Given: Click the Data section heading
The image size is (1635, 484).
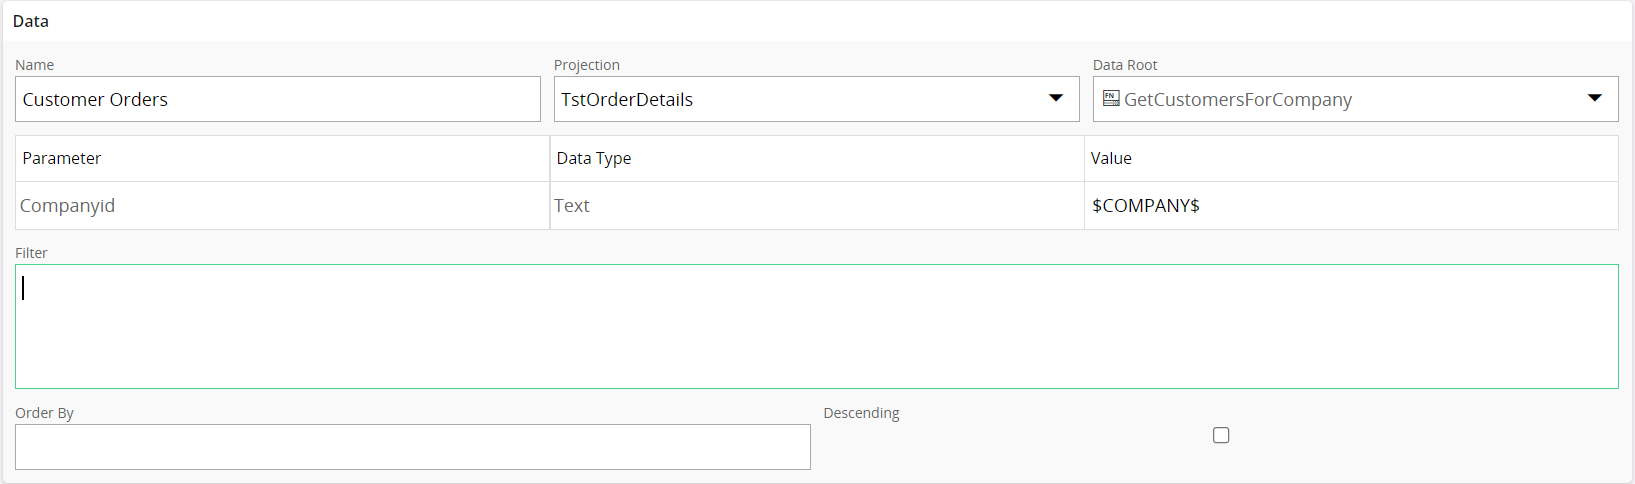Looking at the screenshot, I should click(x=31, y=21).
